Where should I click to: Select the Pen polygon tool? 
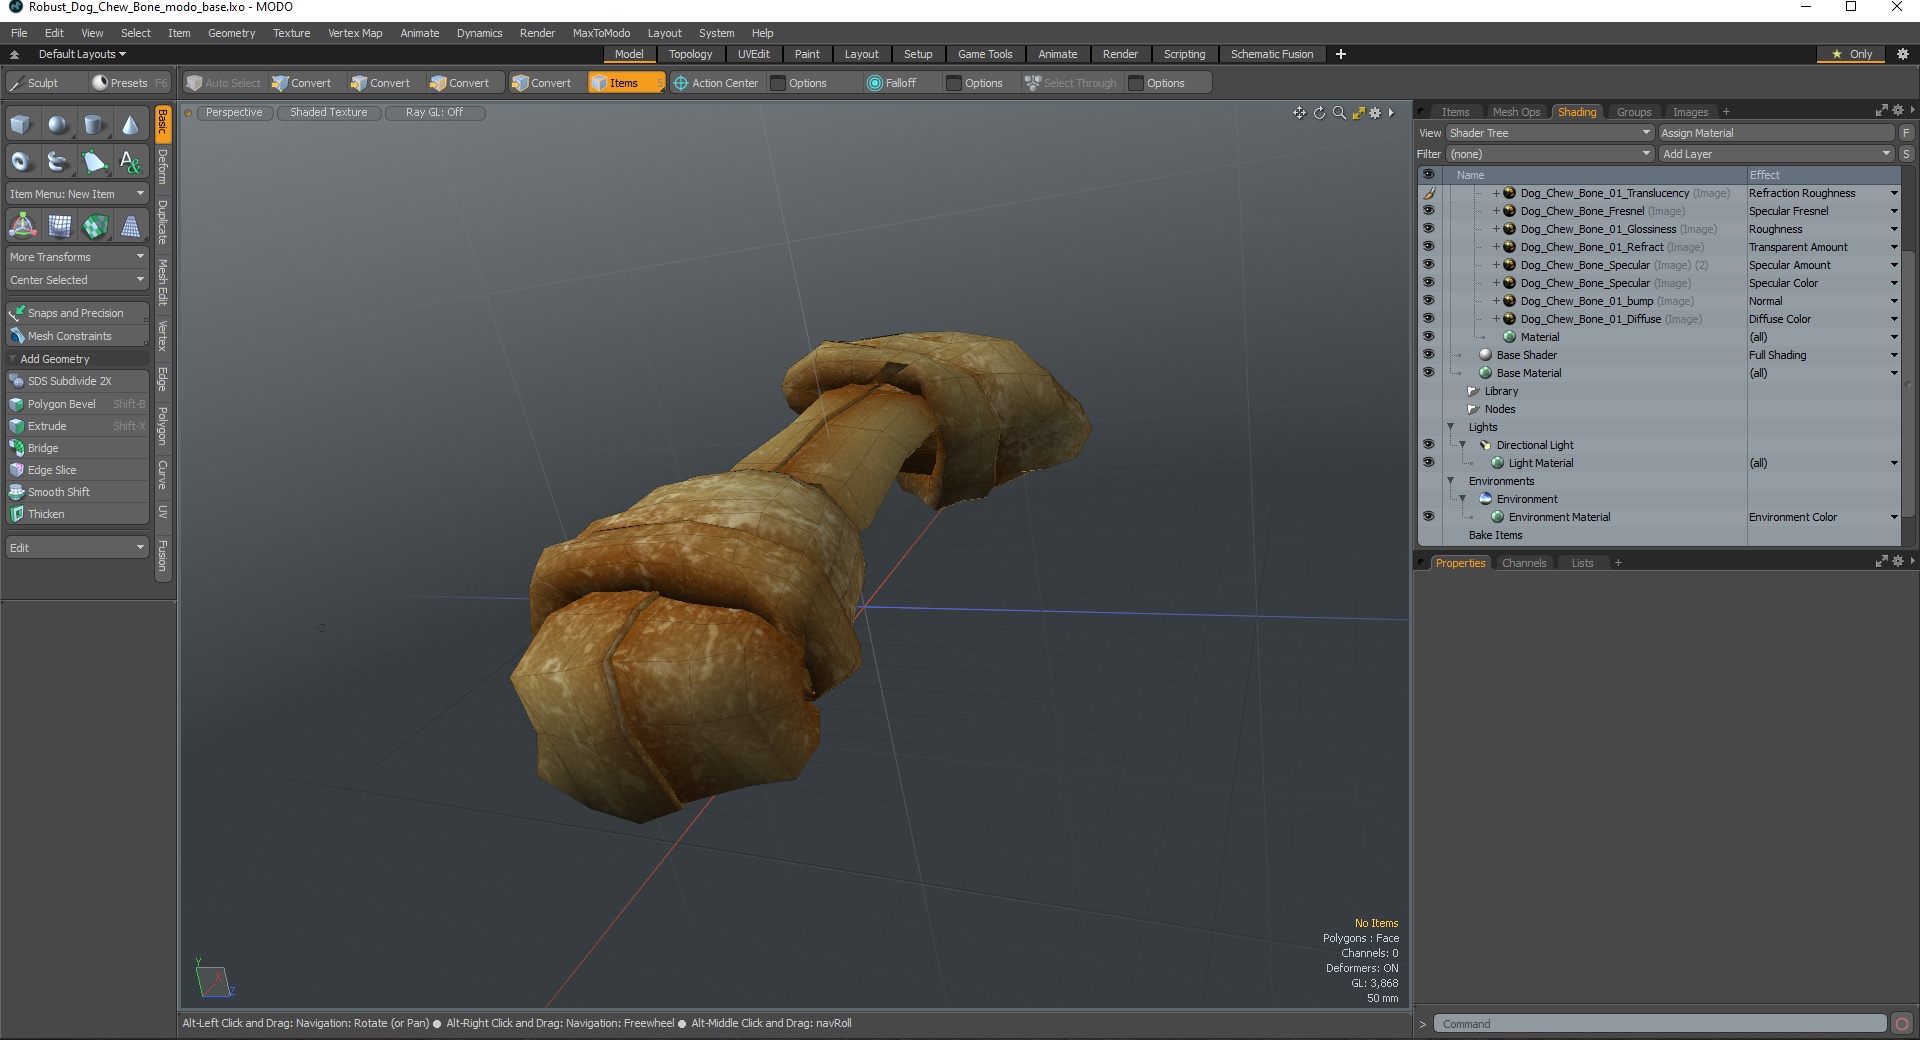94,161
